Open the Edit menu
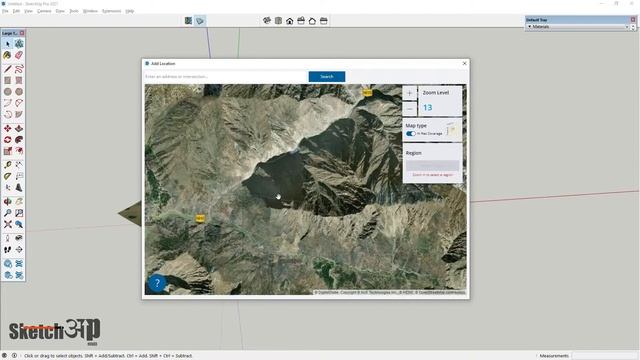The height and width of the screenshot is (360, 640). pos(16,11)
